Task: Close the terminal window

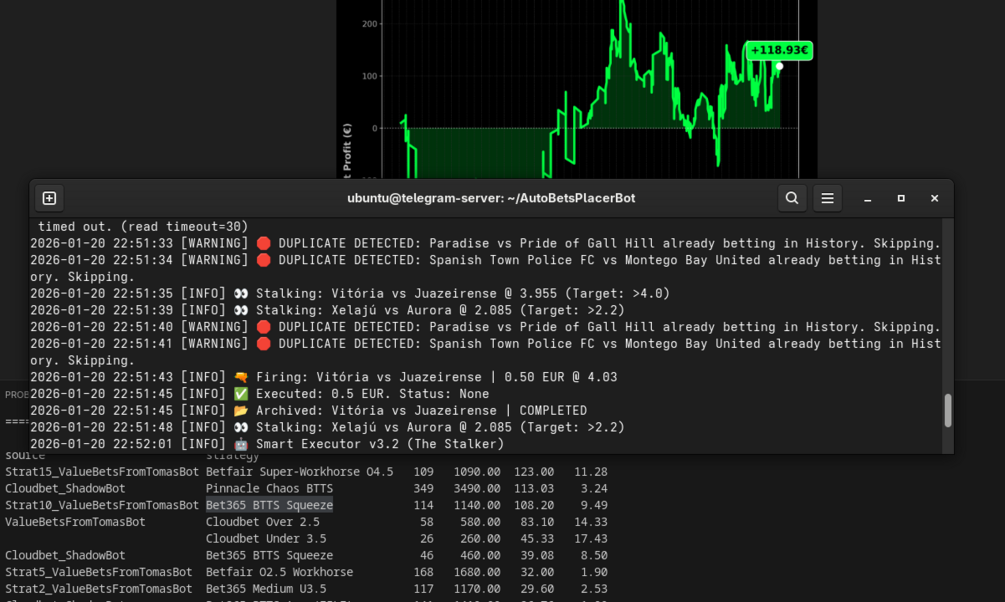Action: (934, 199)
